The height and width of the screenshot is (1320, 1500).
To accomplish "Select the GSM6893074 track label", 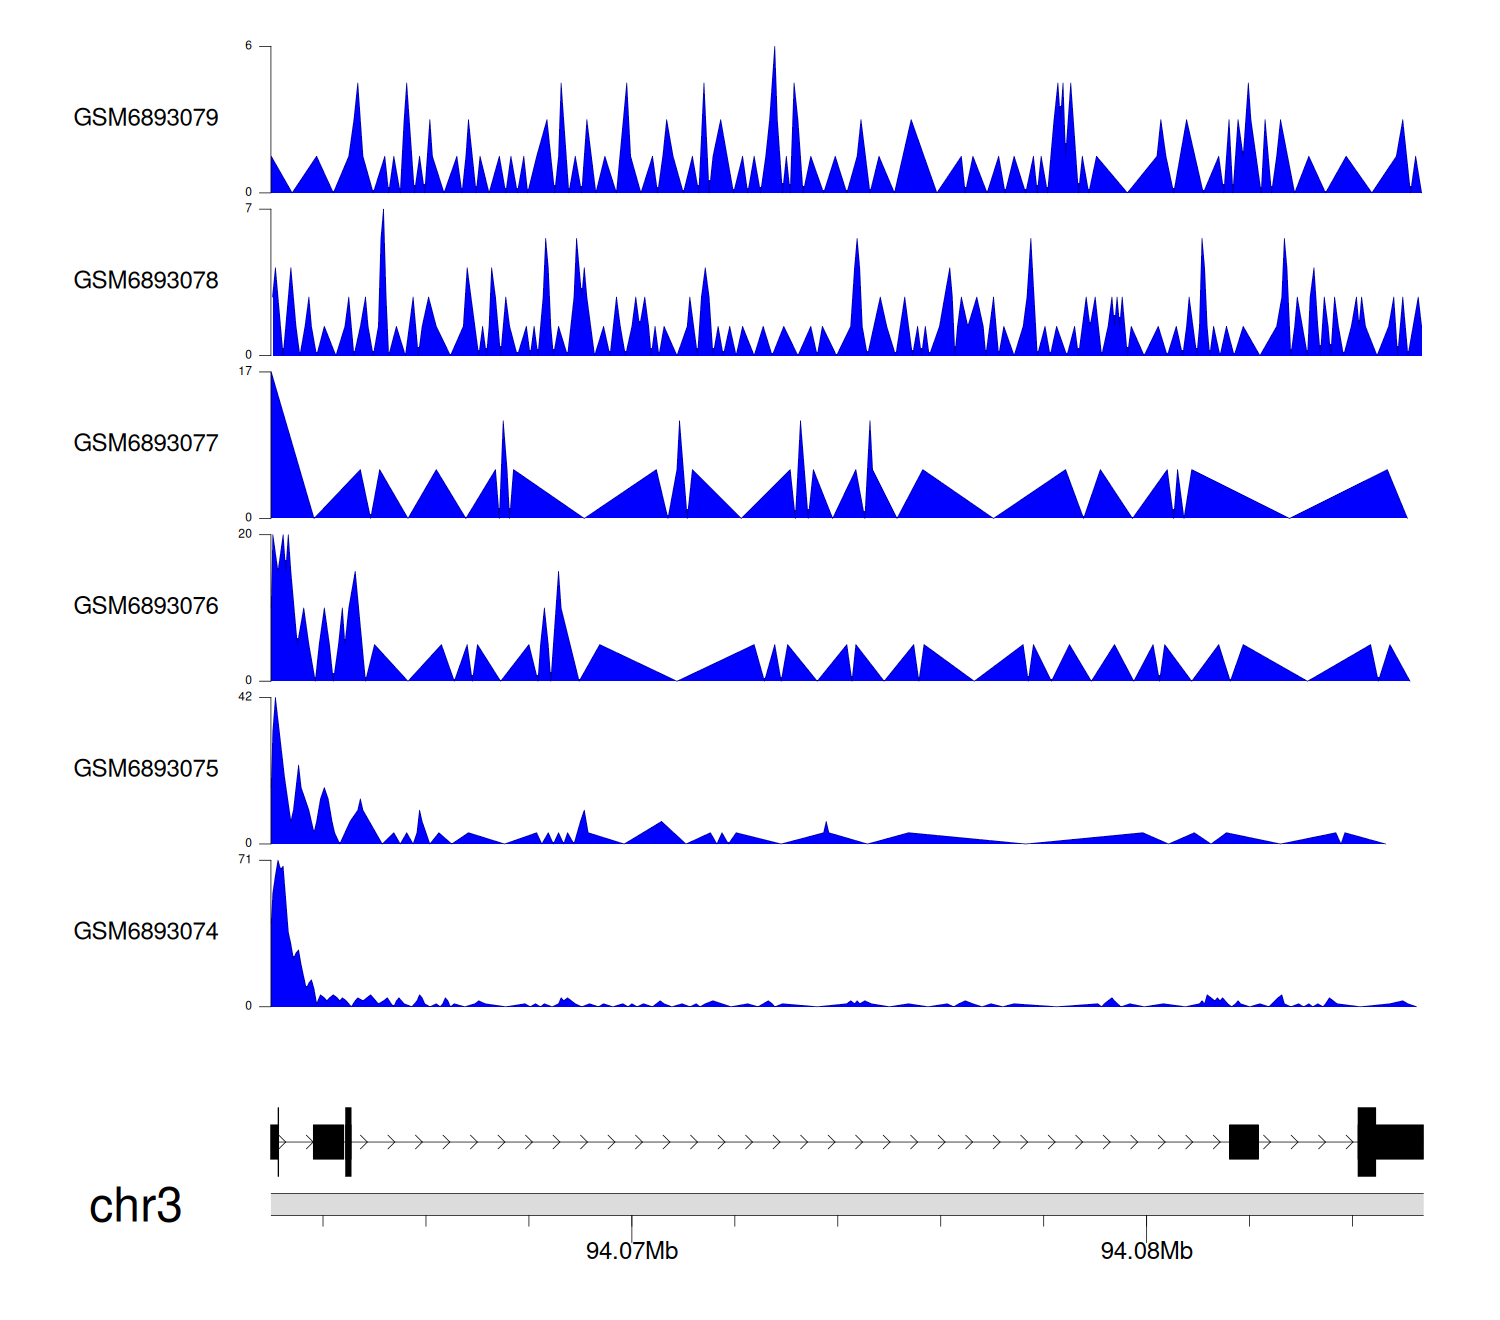I will (146, 932).
